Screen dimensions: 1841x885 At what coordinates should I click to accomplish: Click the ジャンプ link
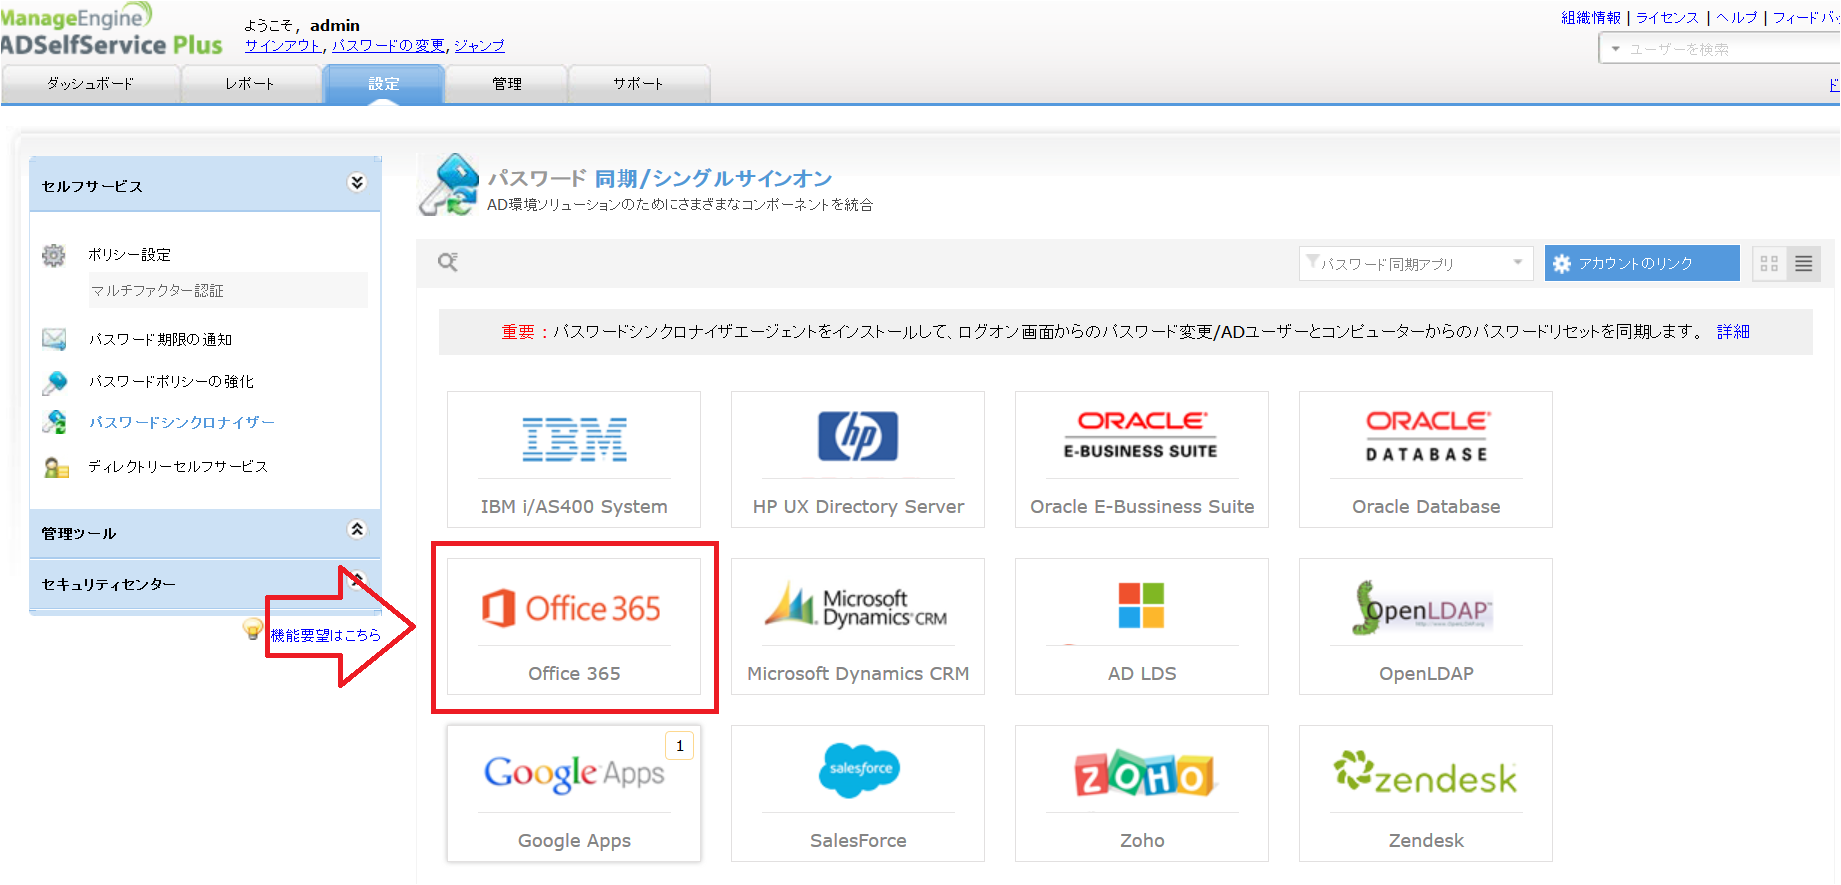479,46
